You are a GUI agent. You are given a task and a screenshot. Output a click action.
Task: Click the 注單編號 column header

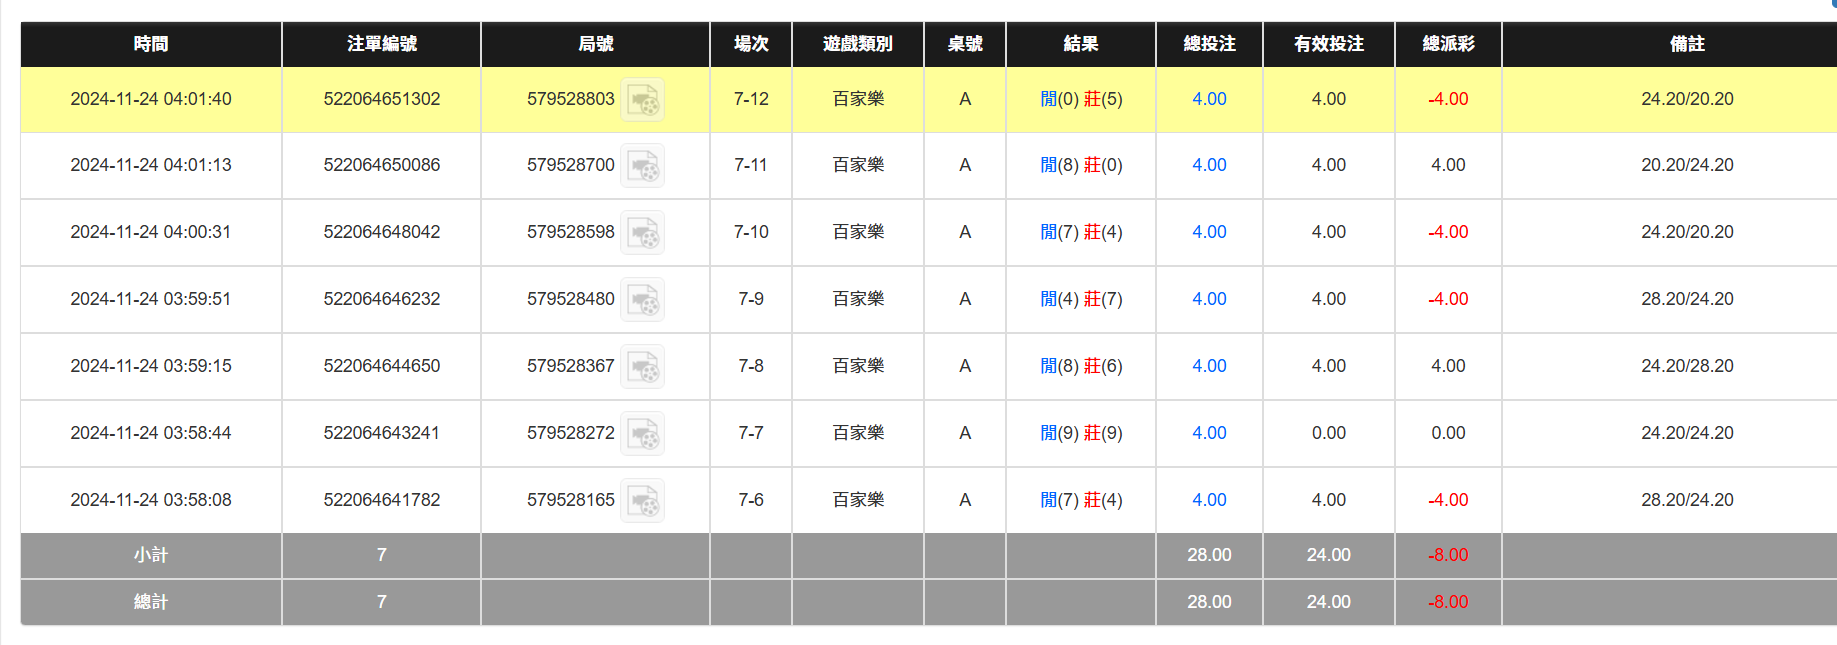coord(381,44)
